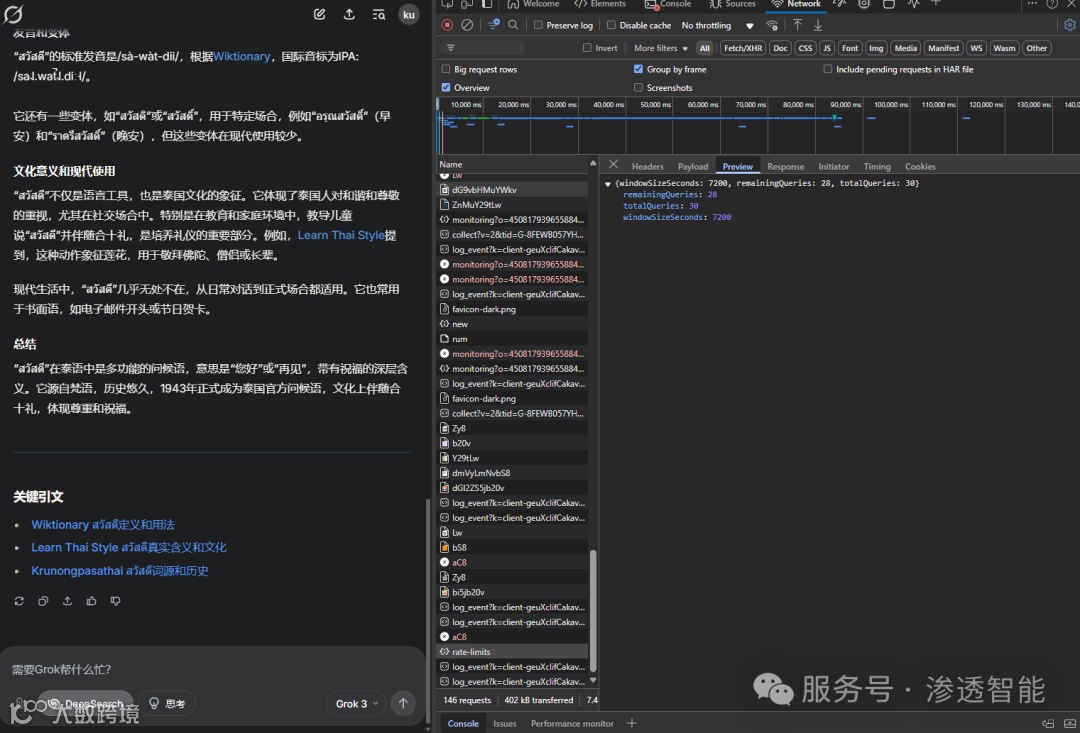
Task: Open the Headers tab
Action: (x=647, y=167)
